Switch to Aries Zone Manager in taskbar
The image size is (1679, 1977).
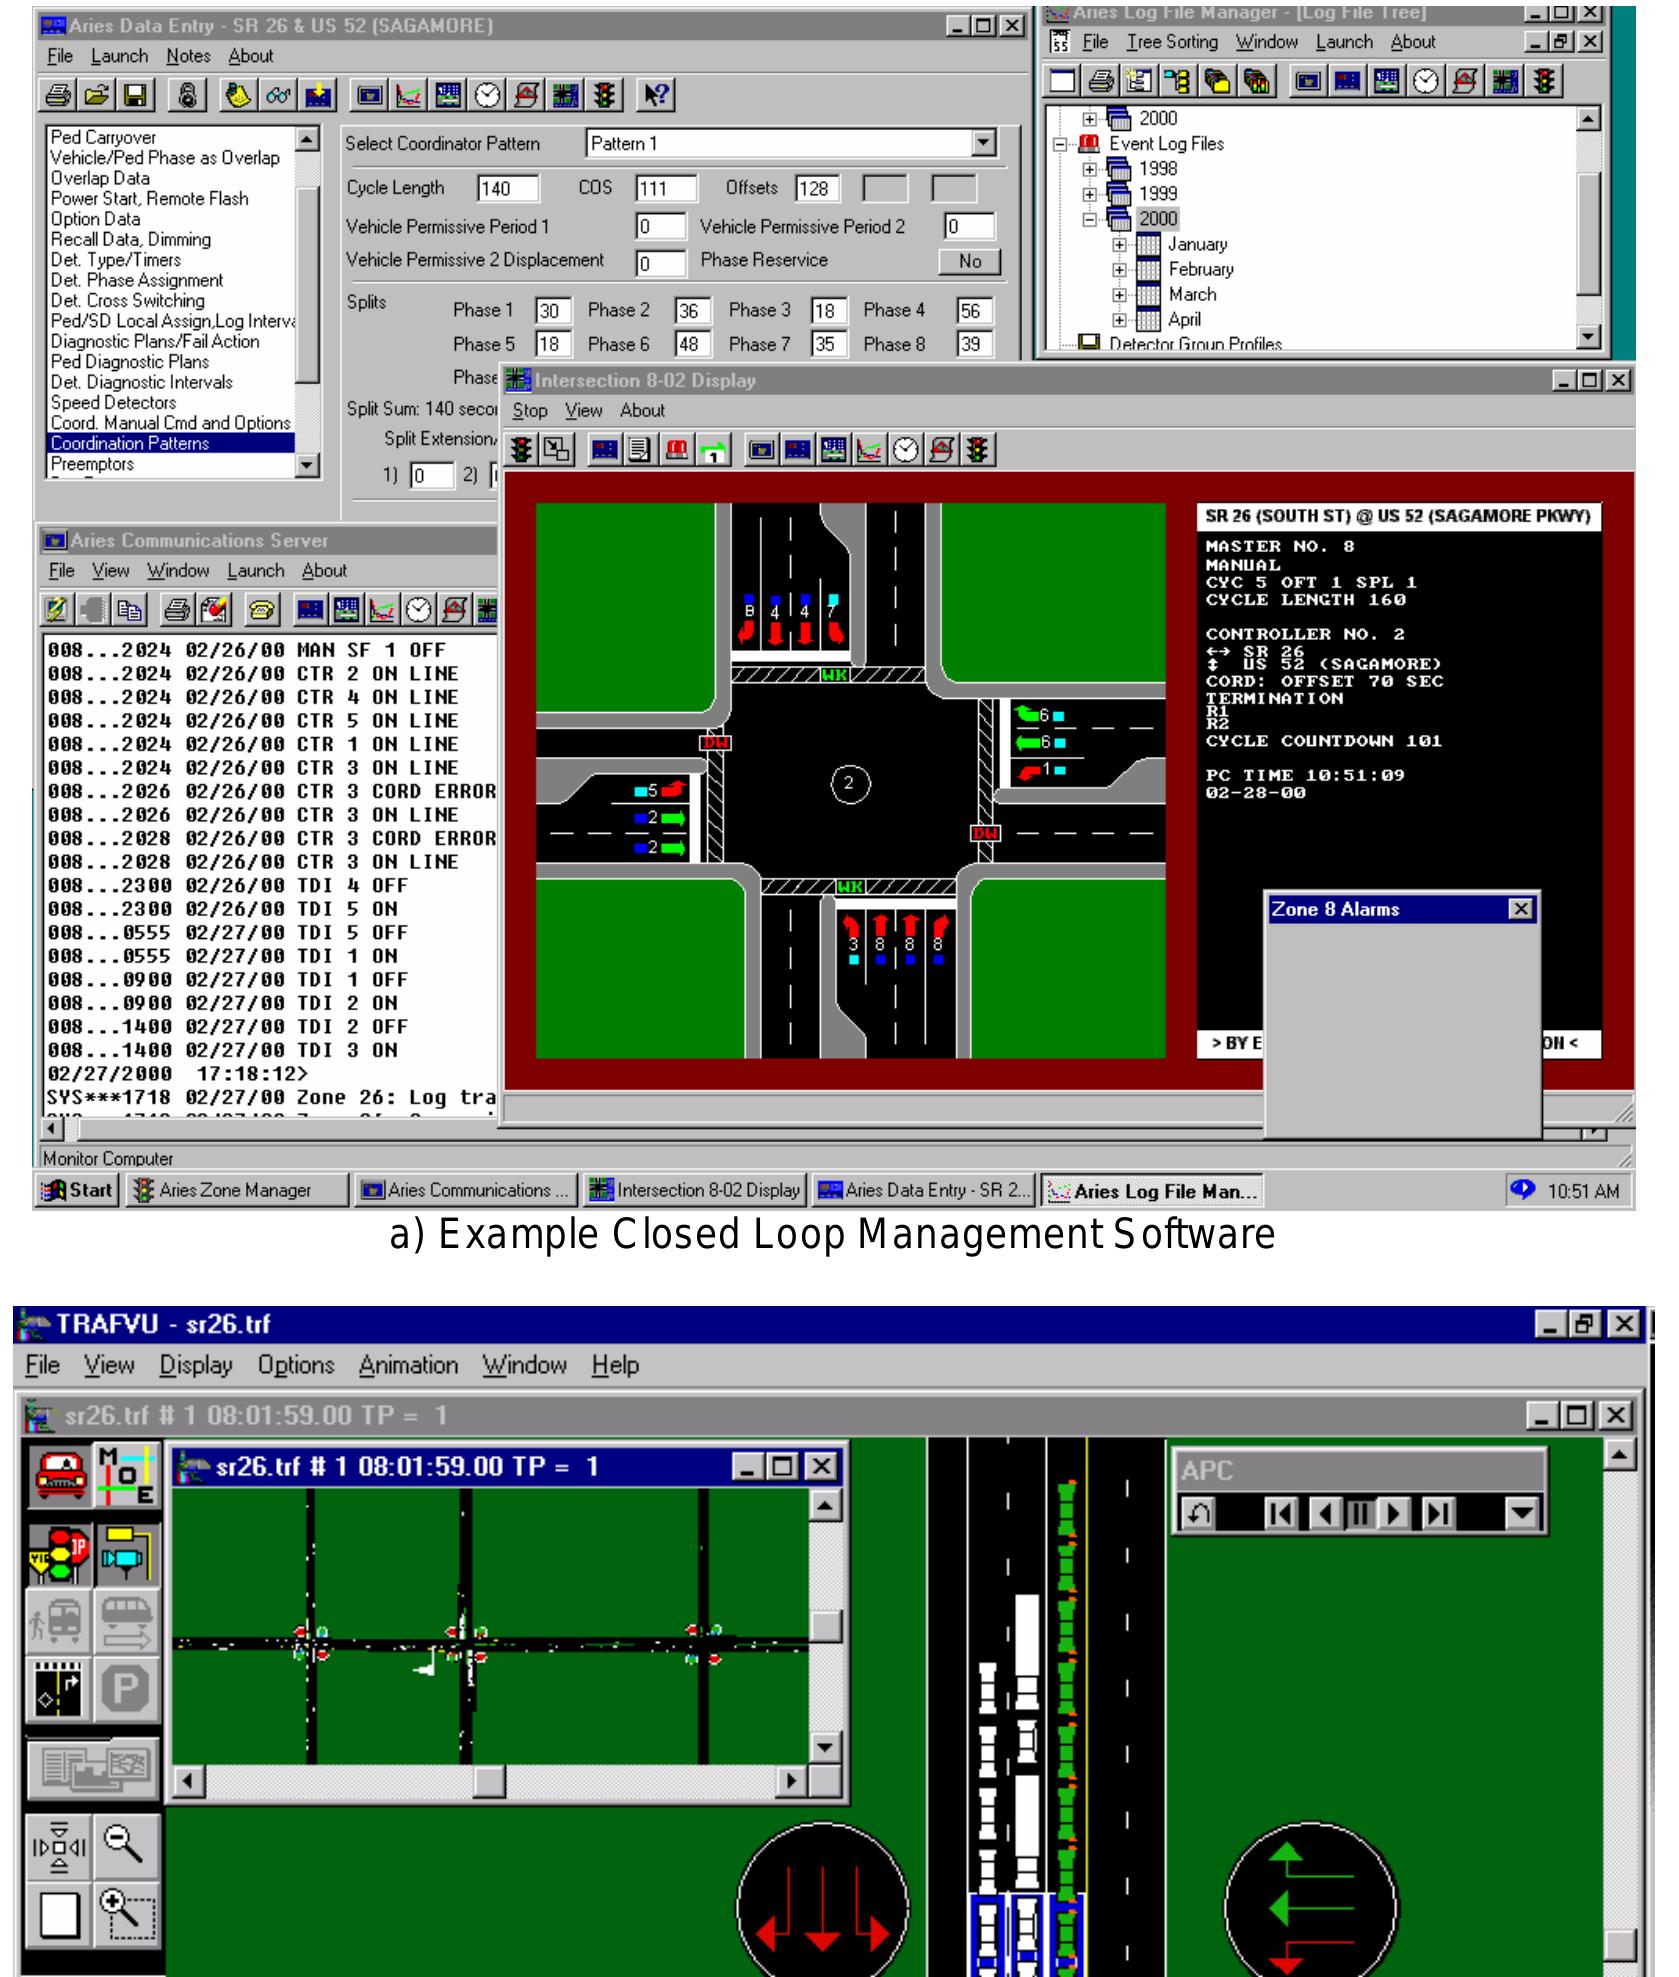[x=236, y=1190]
